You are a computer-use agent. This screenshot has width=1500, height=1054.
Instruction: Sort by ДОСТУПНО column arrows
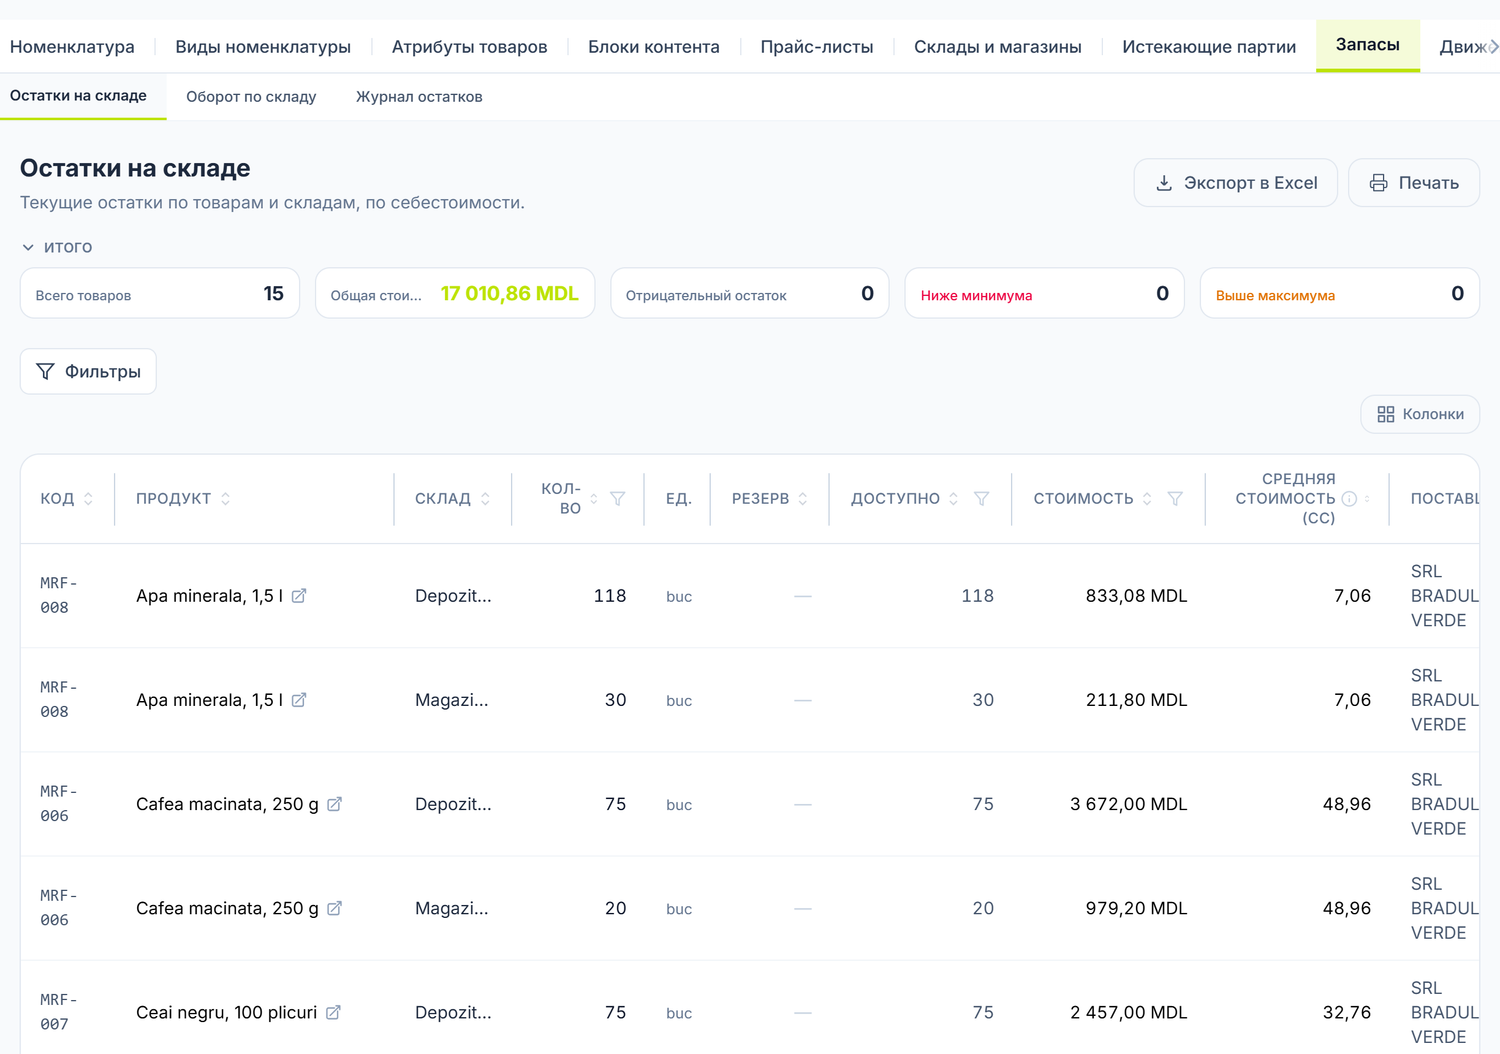tap(954, 499)
